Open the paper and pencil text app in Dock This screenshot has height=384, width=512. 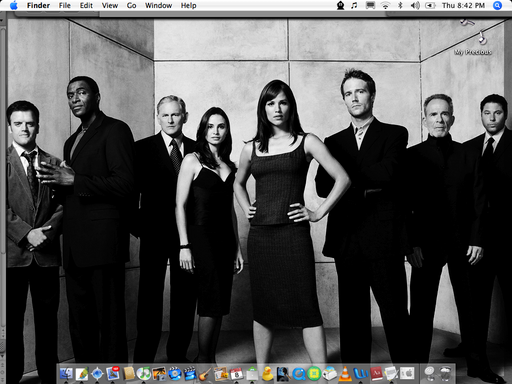391,373
